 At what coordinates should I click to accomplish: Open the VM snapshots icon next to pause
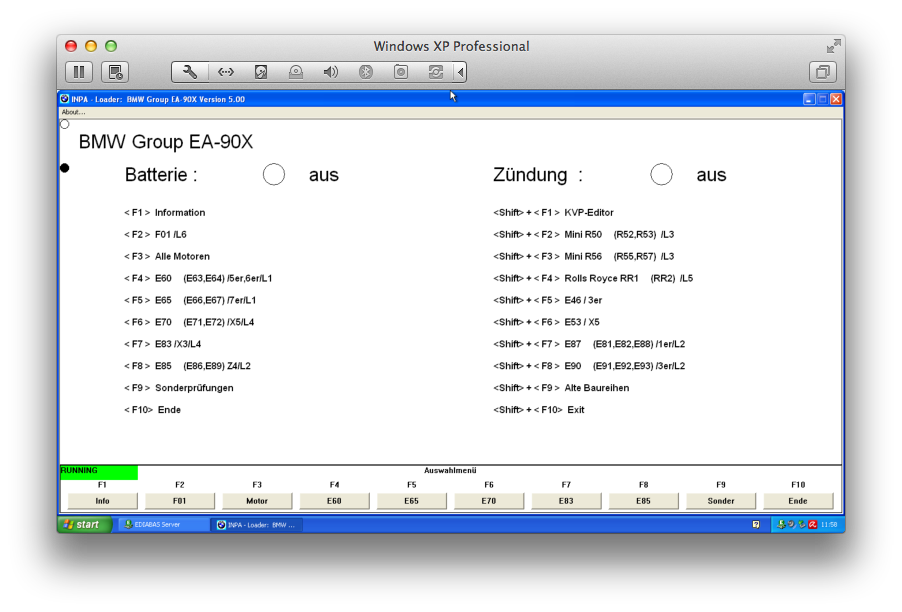coord(115,72)
